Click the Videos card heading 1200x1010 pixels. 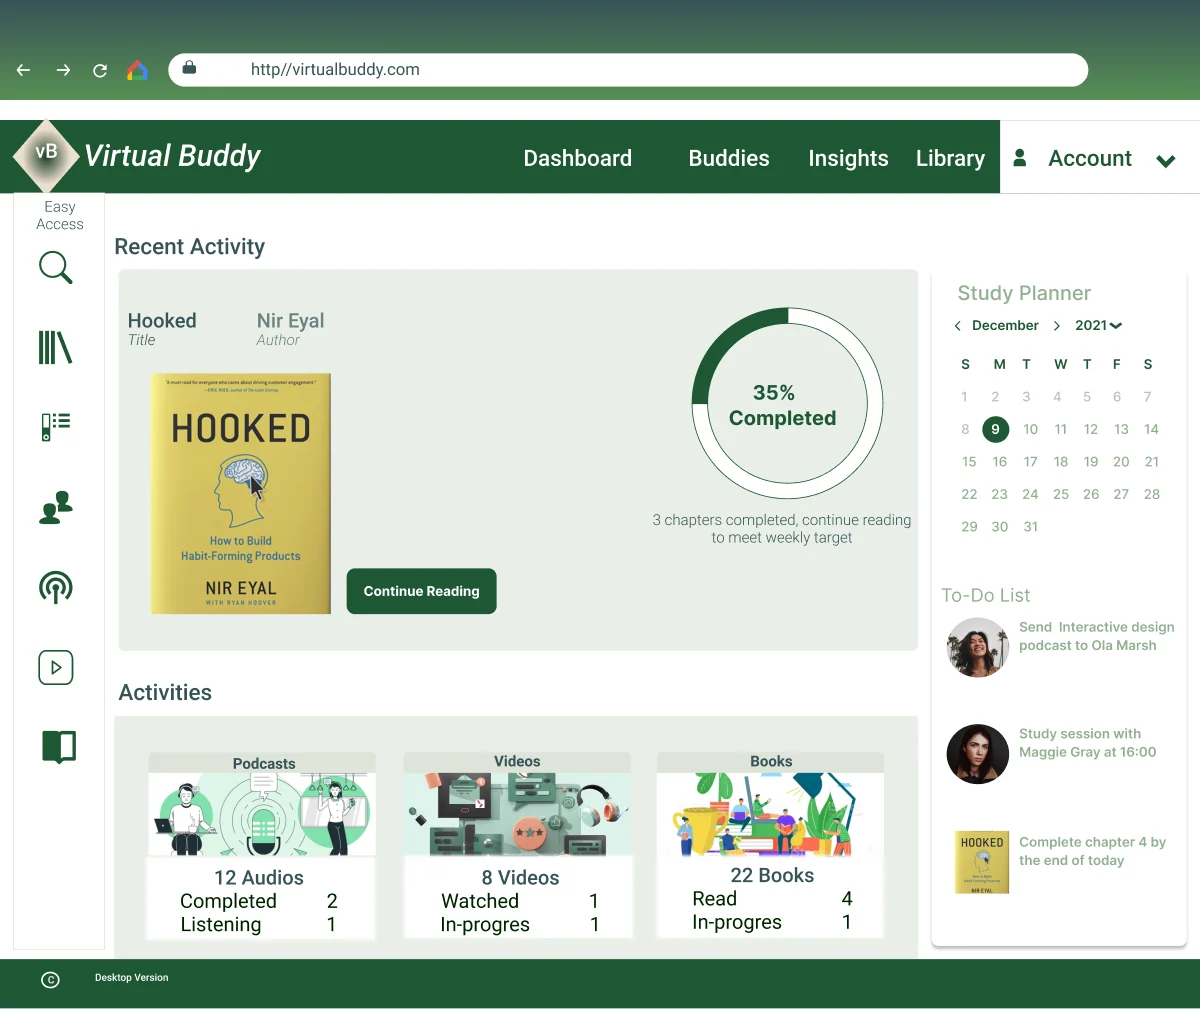click(x=517, y=762)
